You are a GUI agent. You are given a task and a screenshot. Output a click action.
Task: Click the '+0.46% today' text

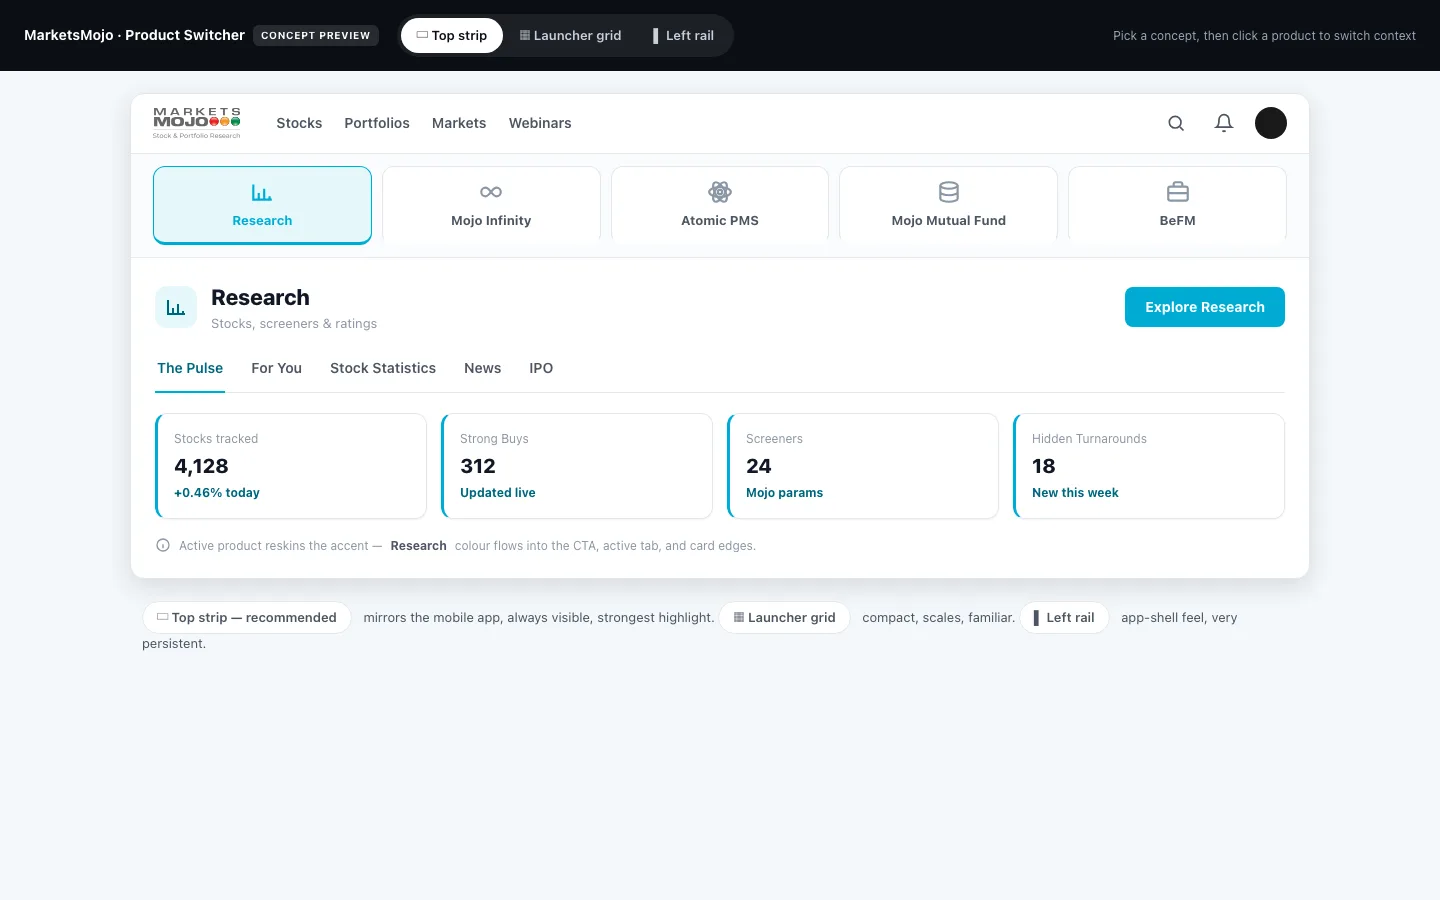(x=217, y=493)
